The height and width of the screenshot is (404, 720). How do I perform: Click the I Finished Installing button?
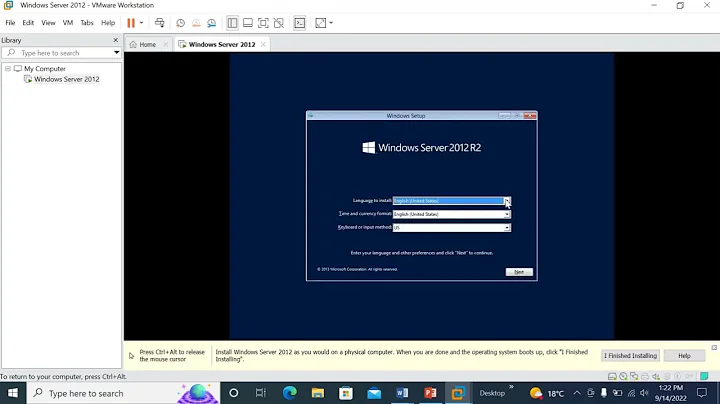coord(630,355)
